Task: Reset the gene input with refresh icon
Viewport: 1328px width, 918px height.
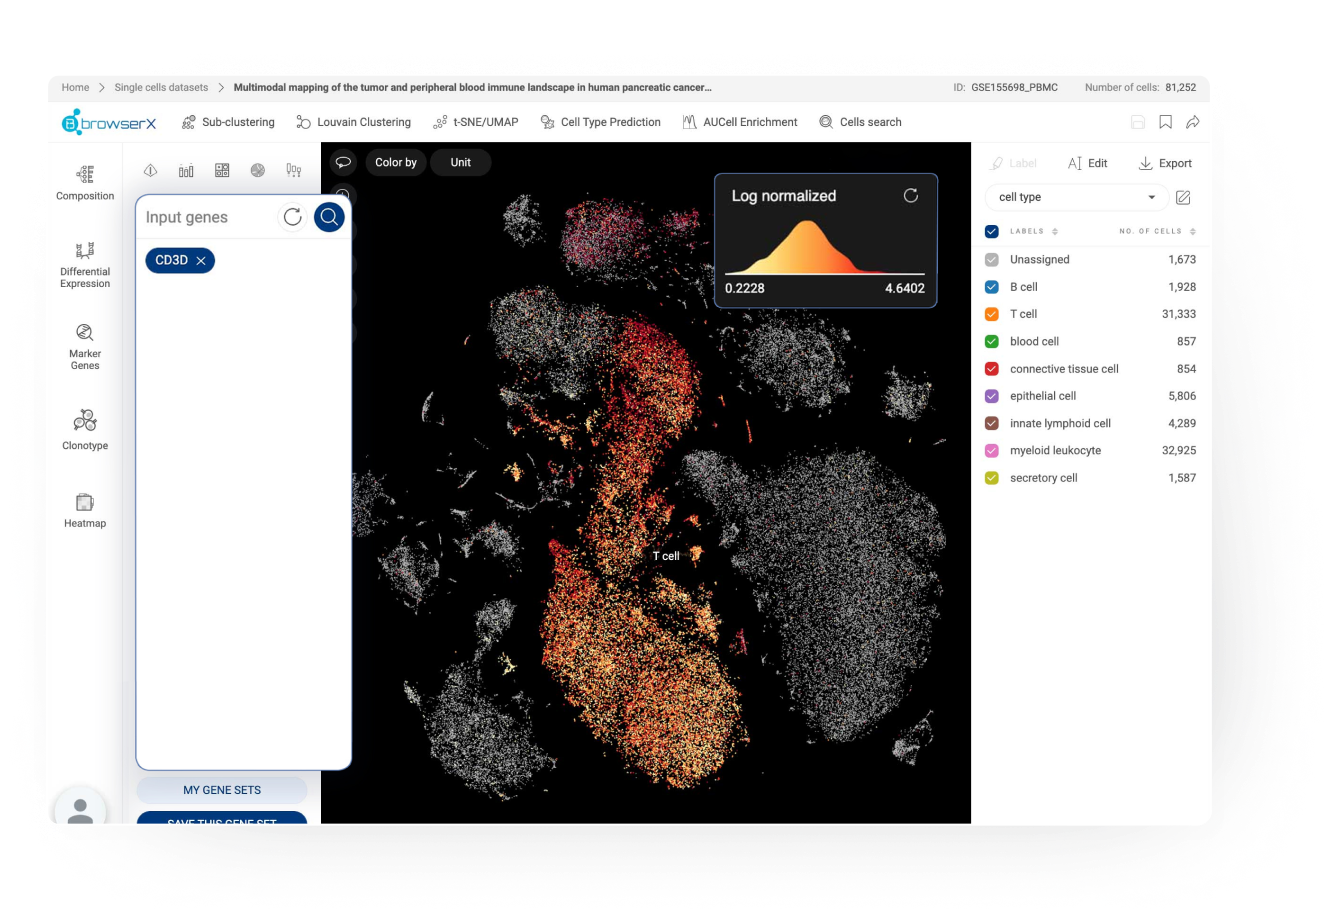Action: coord(292,217)
